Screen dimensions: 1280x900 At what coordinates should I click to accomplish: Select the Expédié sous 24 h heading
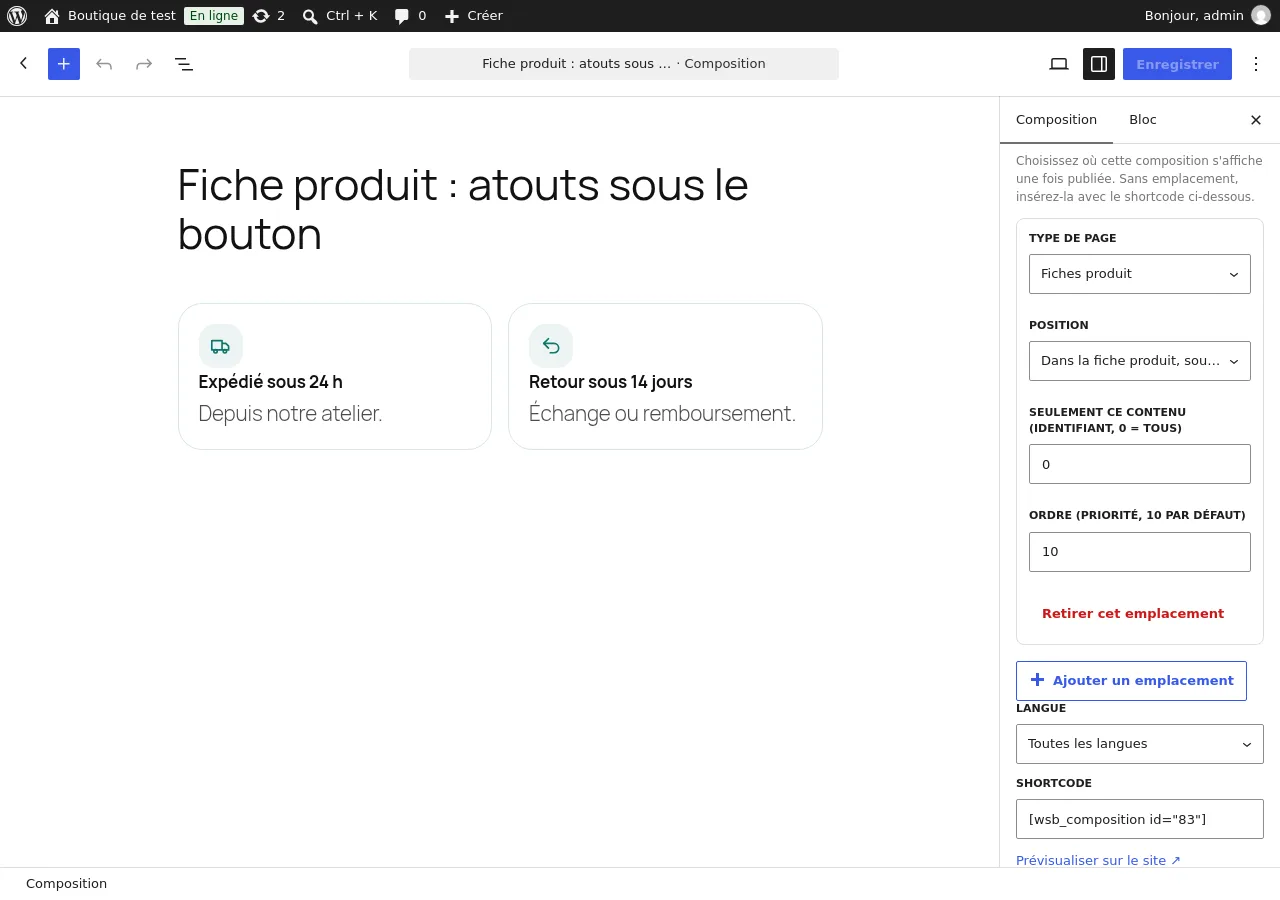point(271,382)
